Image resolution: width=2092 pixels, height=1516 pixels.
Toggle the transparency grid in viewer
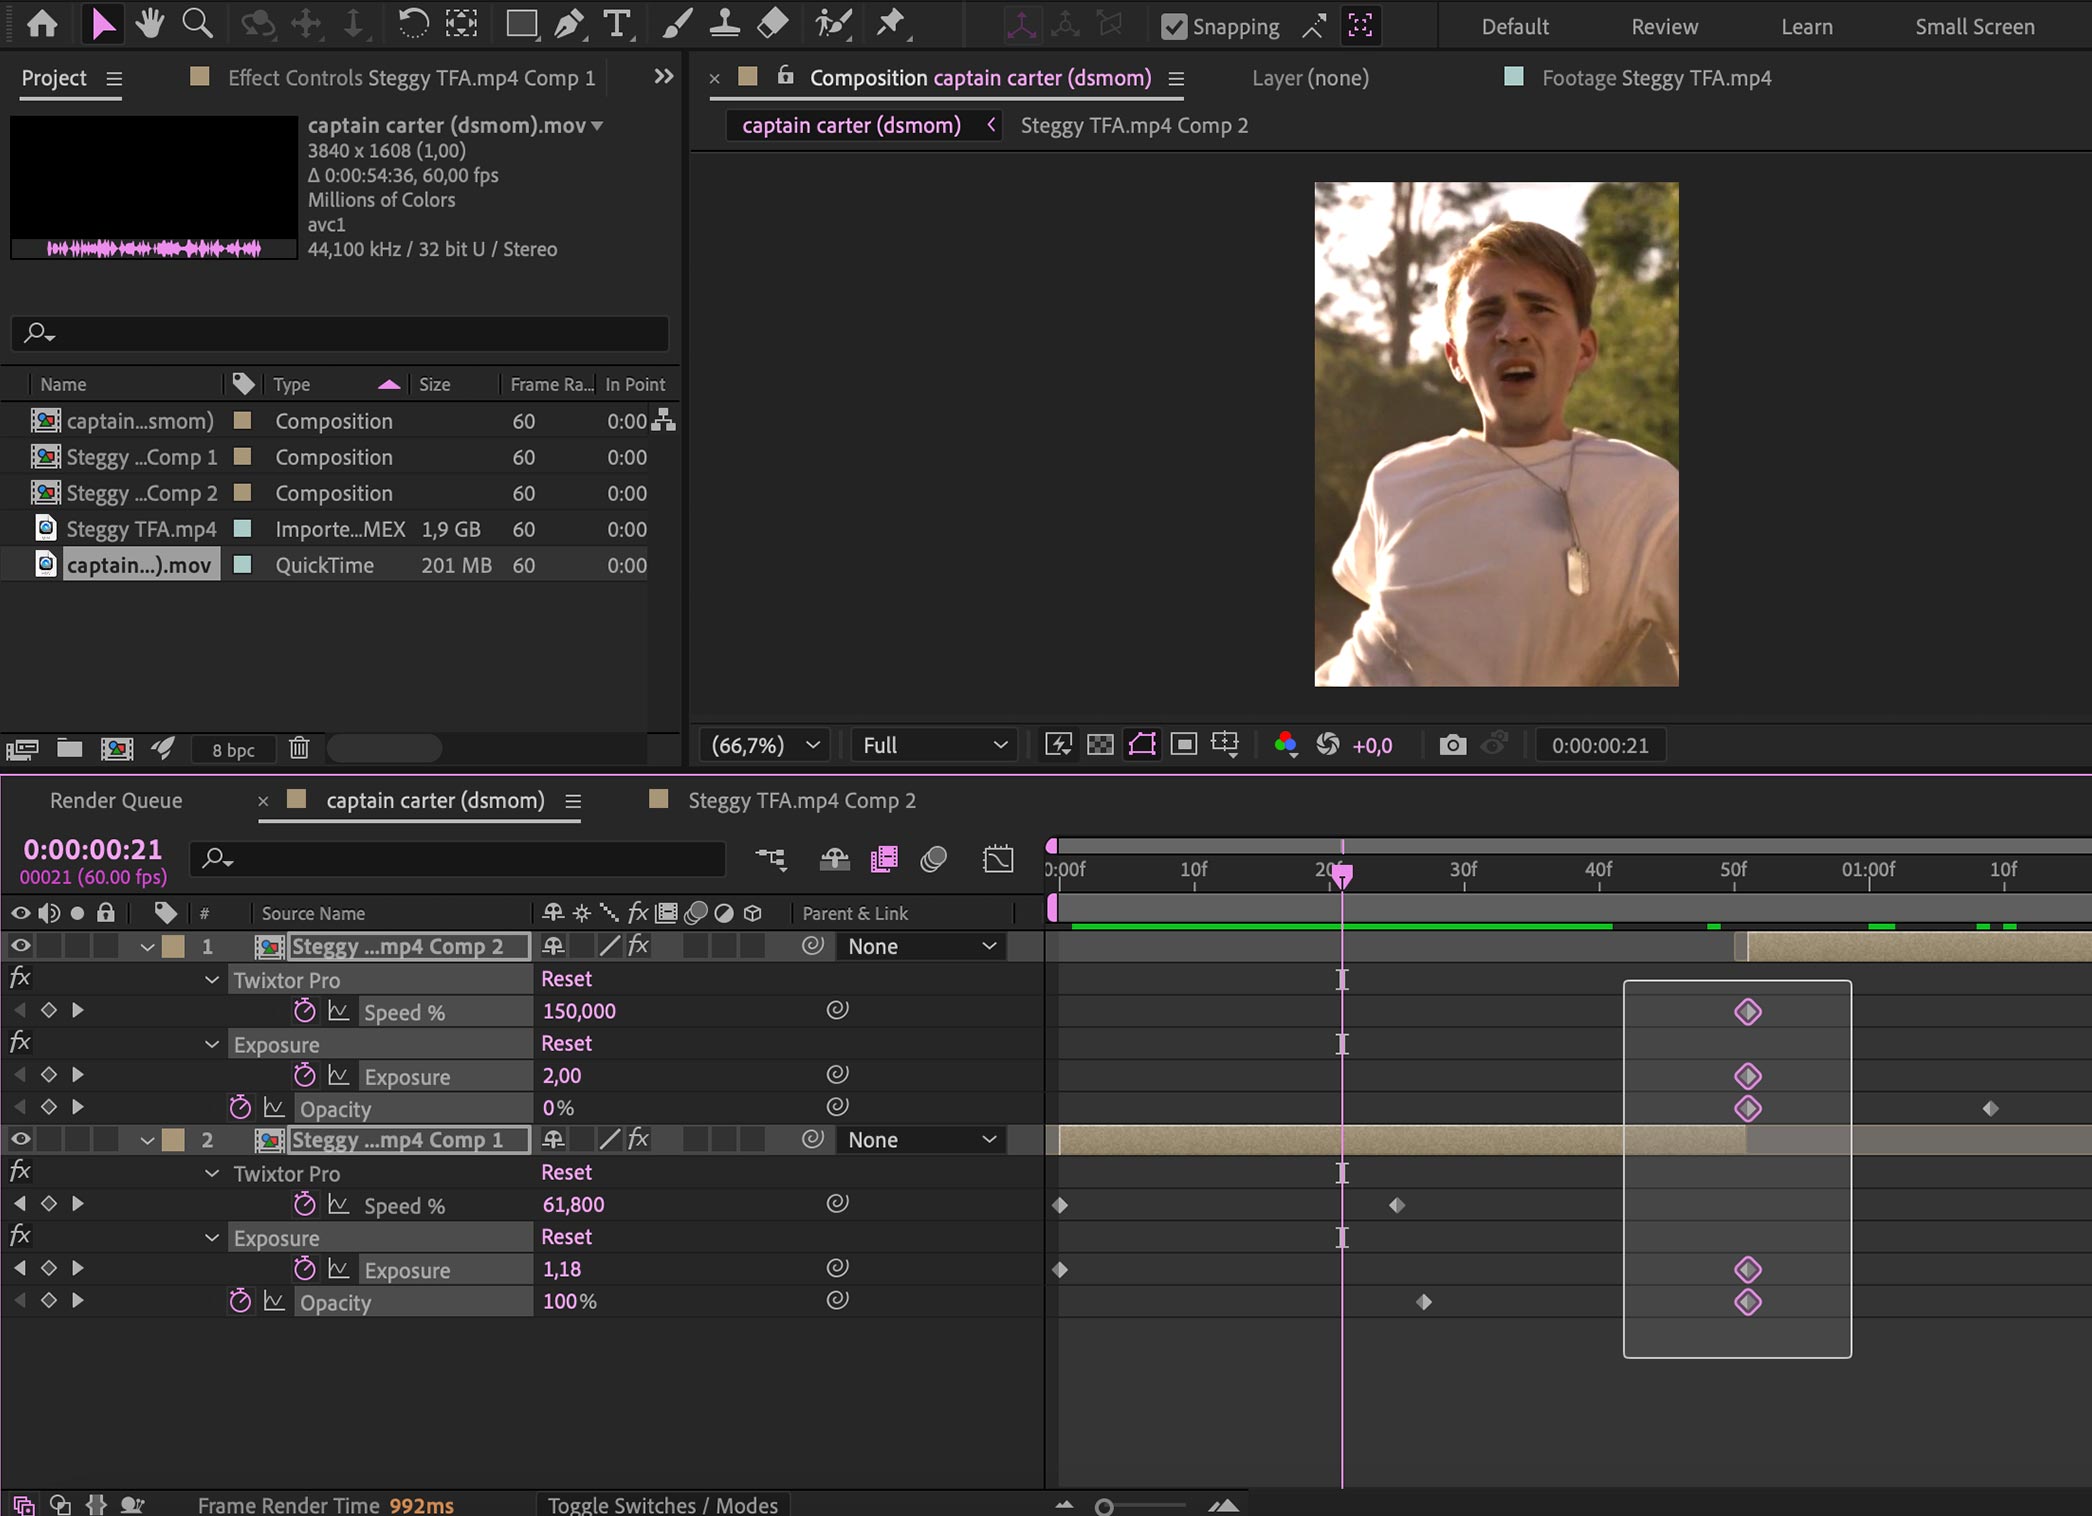pos(1100,745)
